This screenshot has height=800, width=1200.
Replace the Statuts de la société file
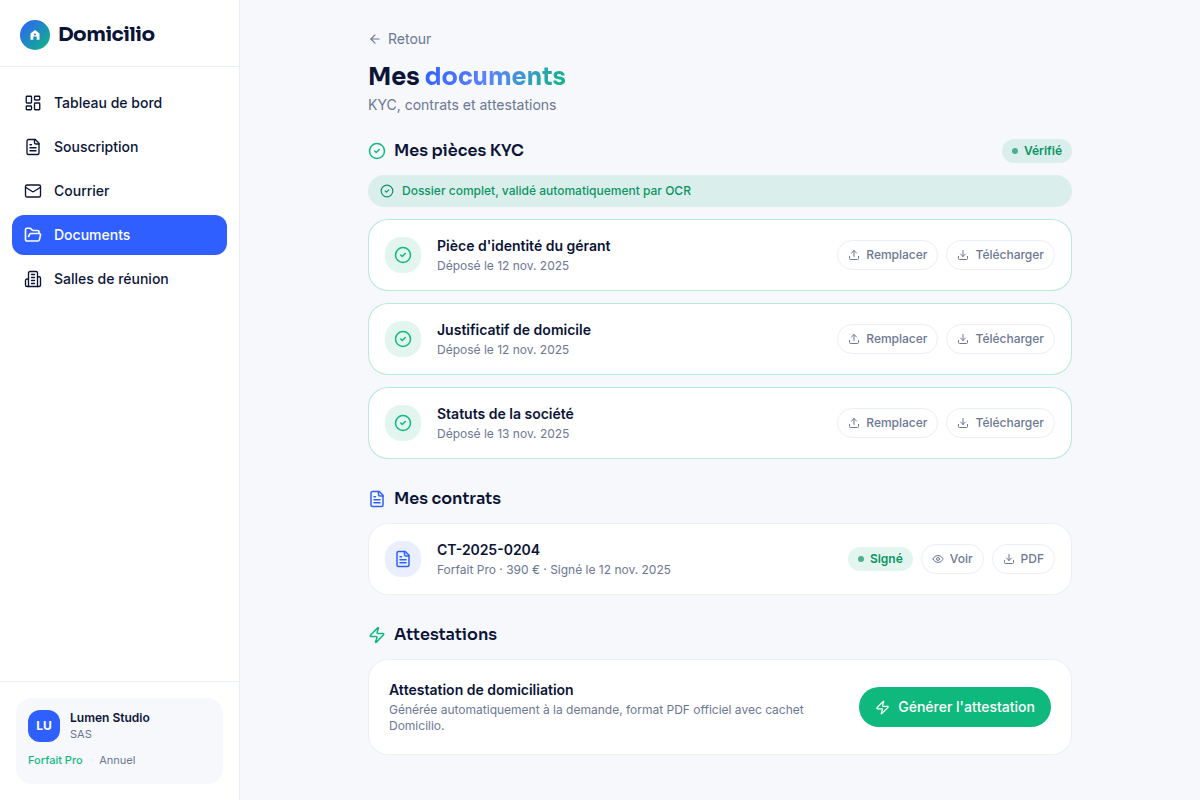click(887, 423)
